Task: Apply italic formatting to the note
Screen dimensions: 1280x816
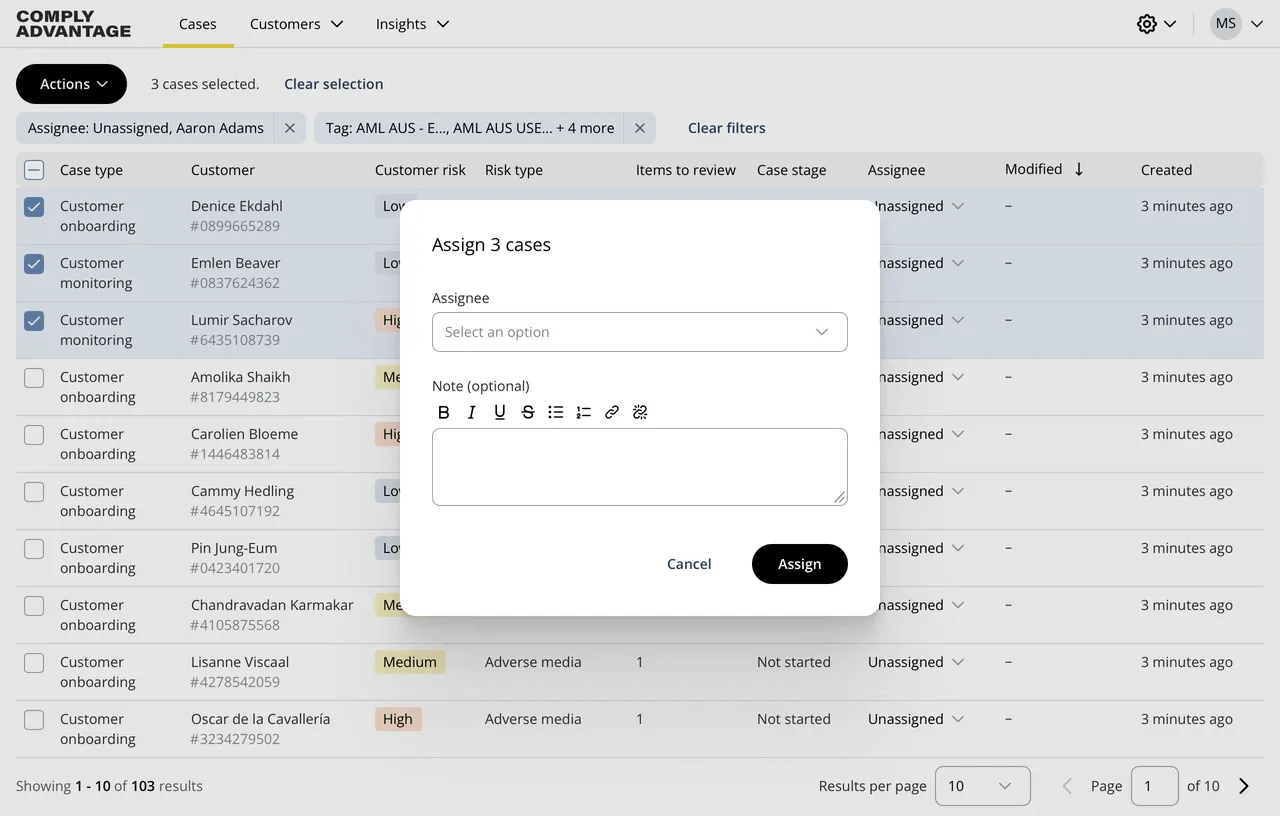Action: (x=471, y=411)
